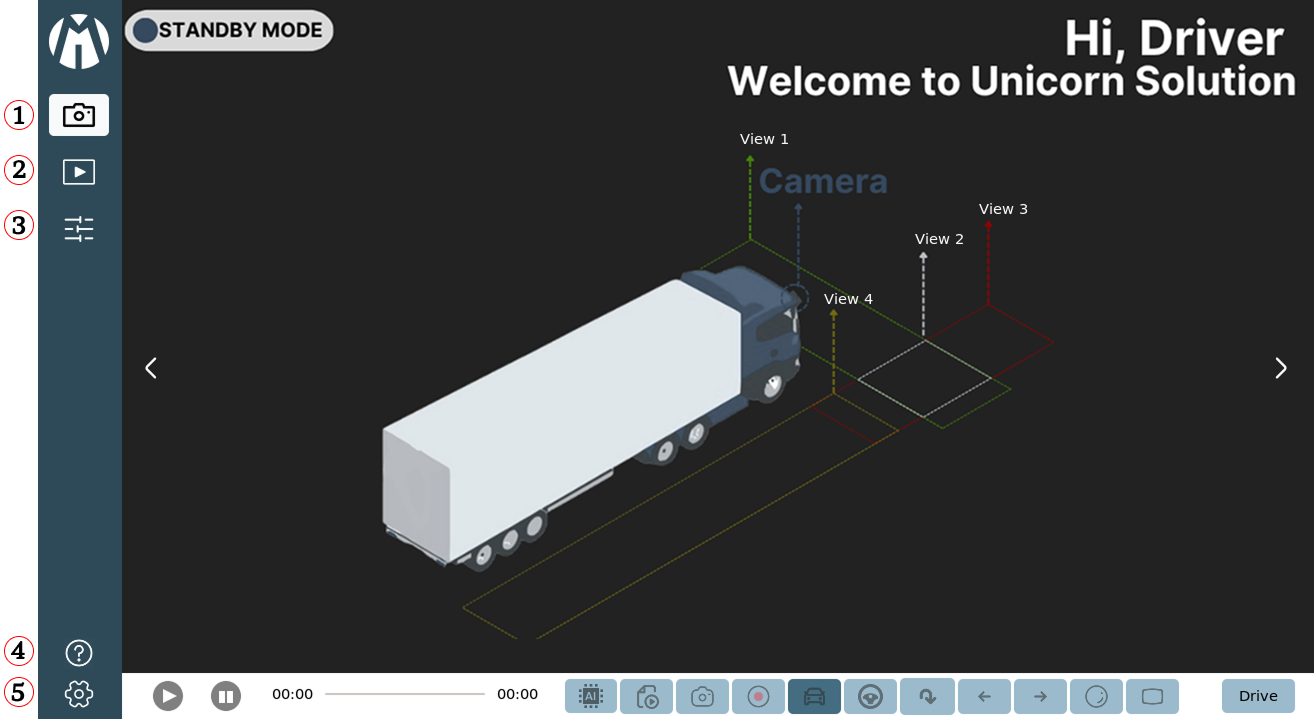Go to the next view with the right chevron
The width and height of the screenshot is (1314, 719).
(1280, 368)
